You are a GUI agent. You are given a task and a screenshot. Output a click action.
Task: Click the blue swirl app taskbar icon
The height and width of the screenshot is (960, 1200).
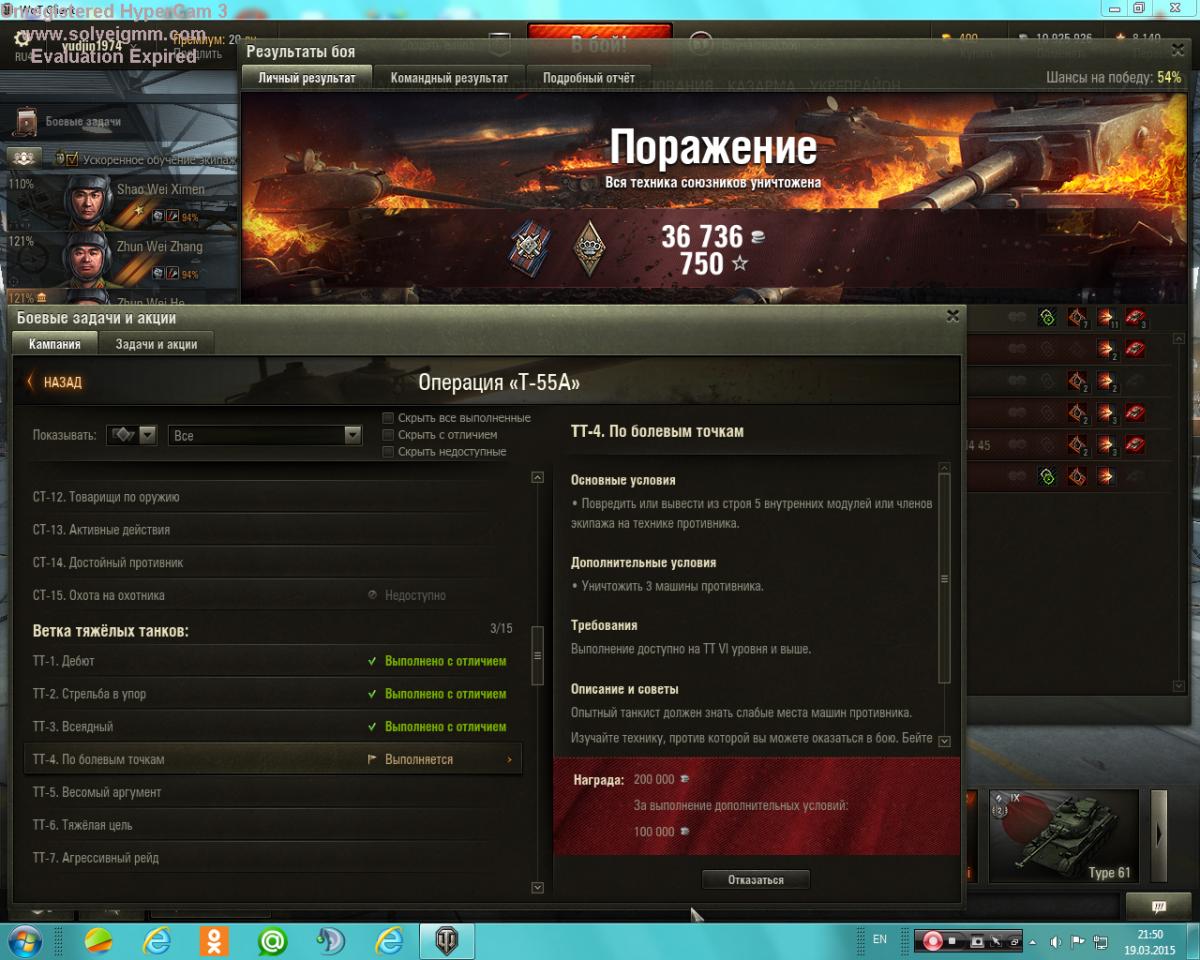point(330,941)
